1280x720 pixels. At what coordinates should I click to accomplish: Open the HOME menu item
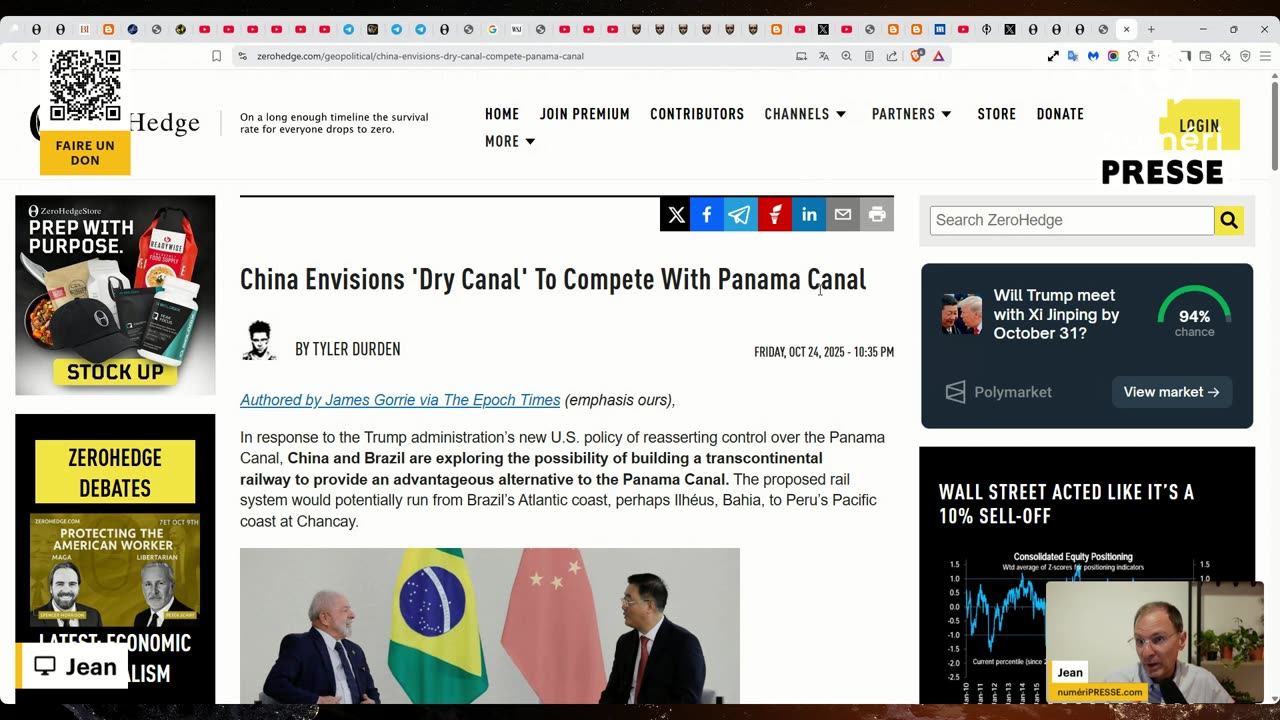point(502,114)
